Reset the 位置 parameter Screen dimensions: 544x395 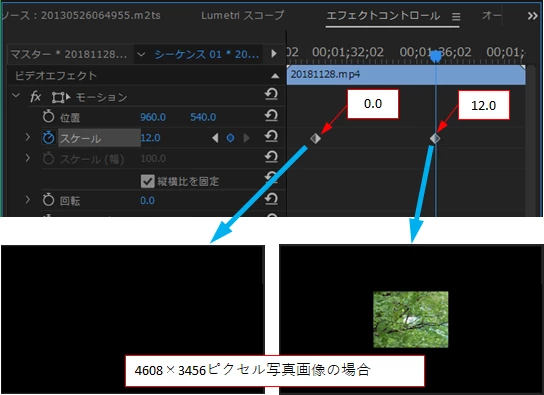271,115
